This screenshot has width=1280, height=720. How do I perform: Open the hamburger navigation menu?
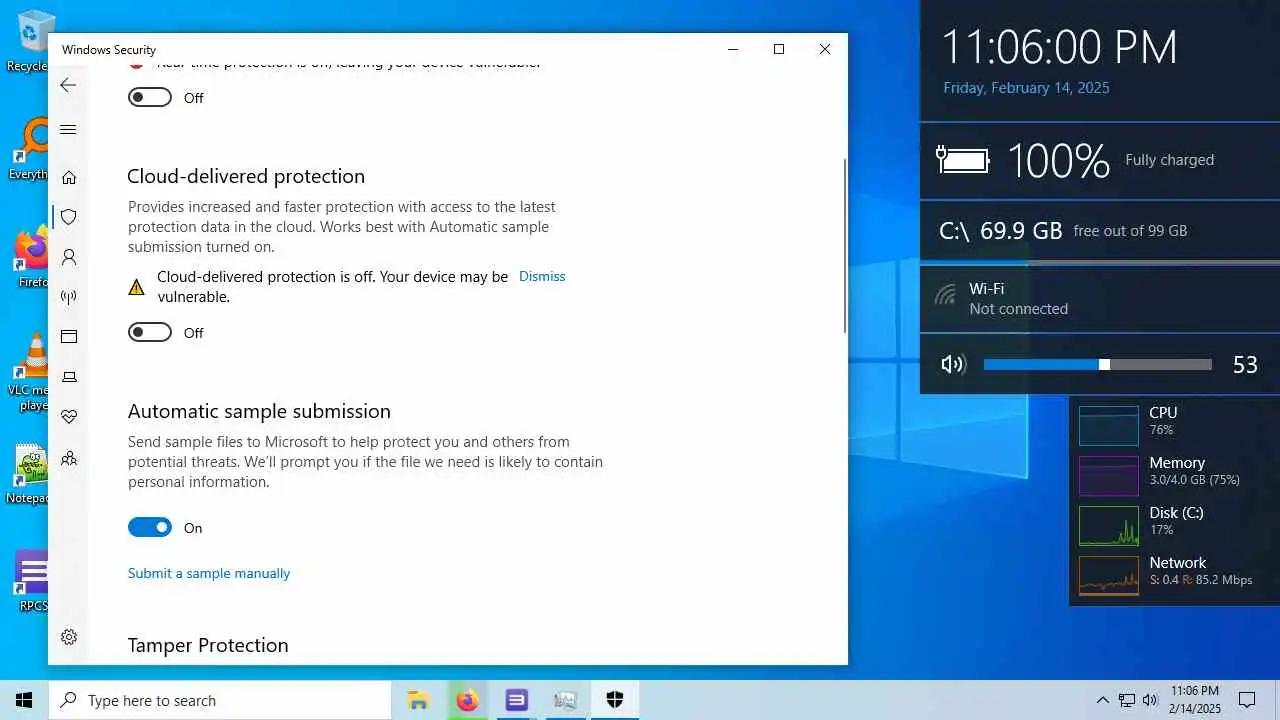pos(68,129)
